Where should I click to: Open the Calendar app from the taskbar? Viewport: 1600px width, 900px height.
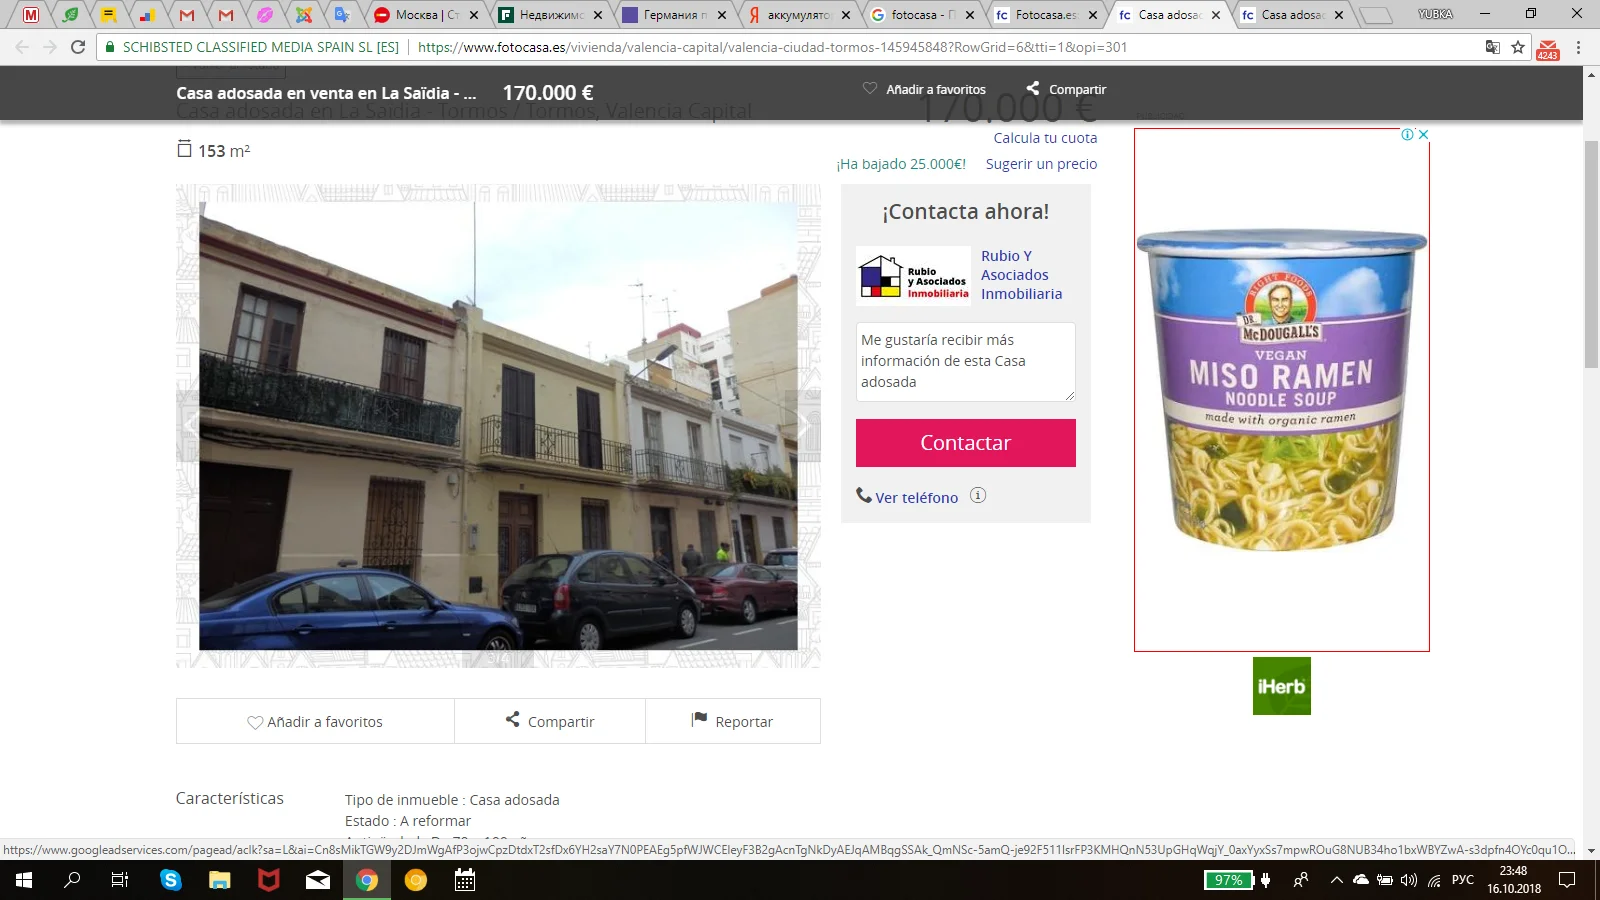click(x=464, y=880)
